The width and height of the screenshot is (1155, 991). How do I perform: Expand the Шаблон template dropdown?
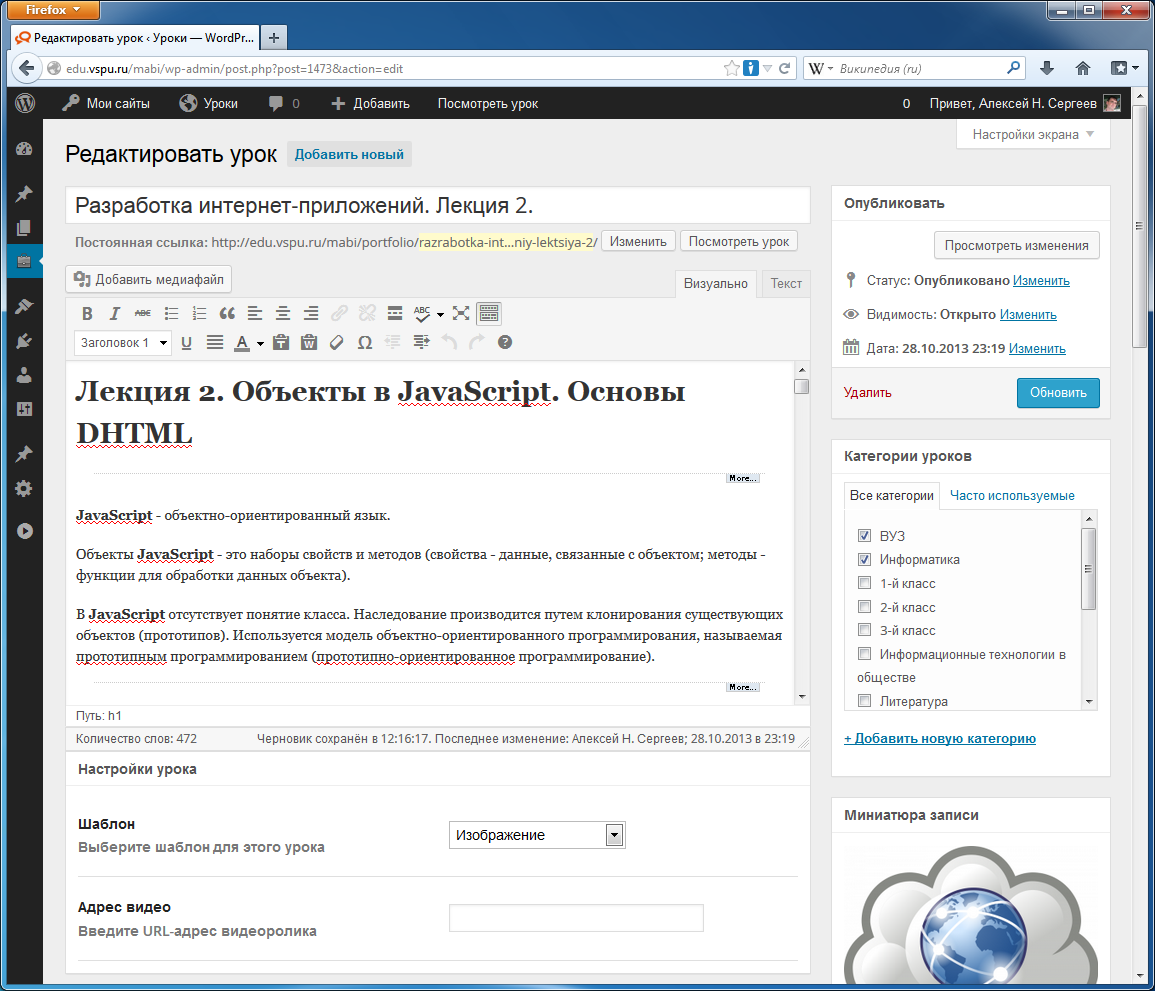click(x=615, y=835)
